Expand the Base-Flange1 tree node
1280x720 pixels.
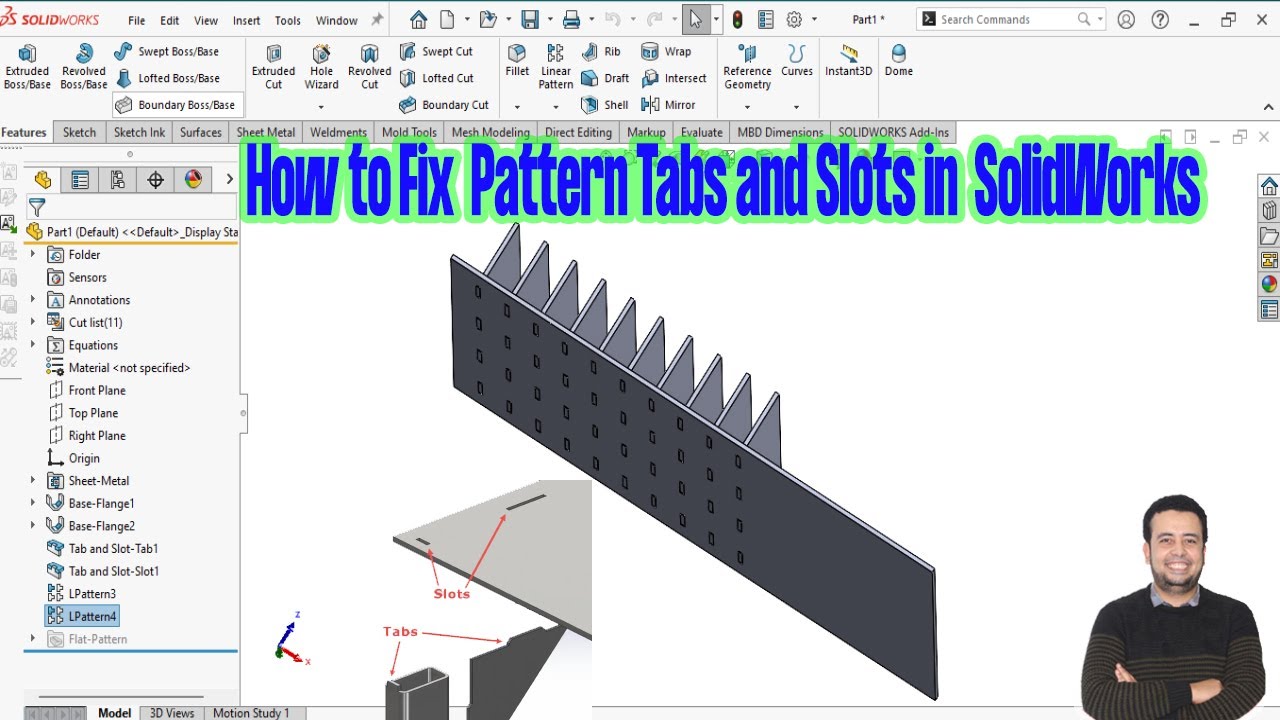coord(33,503)
